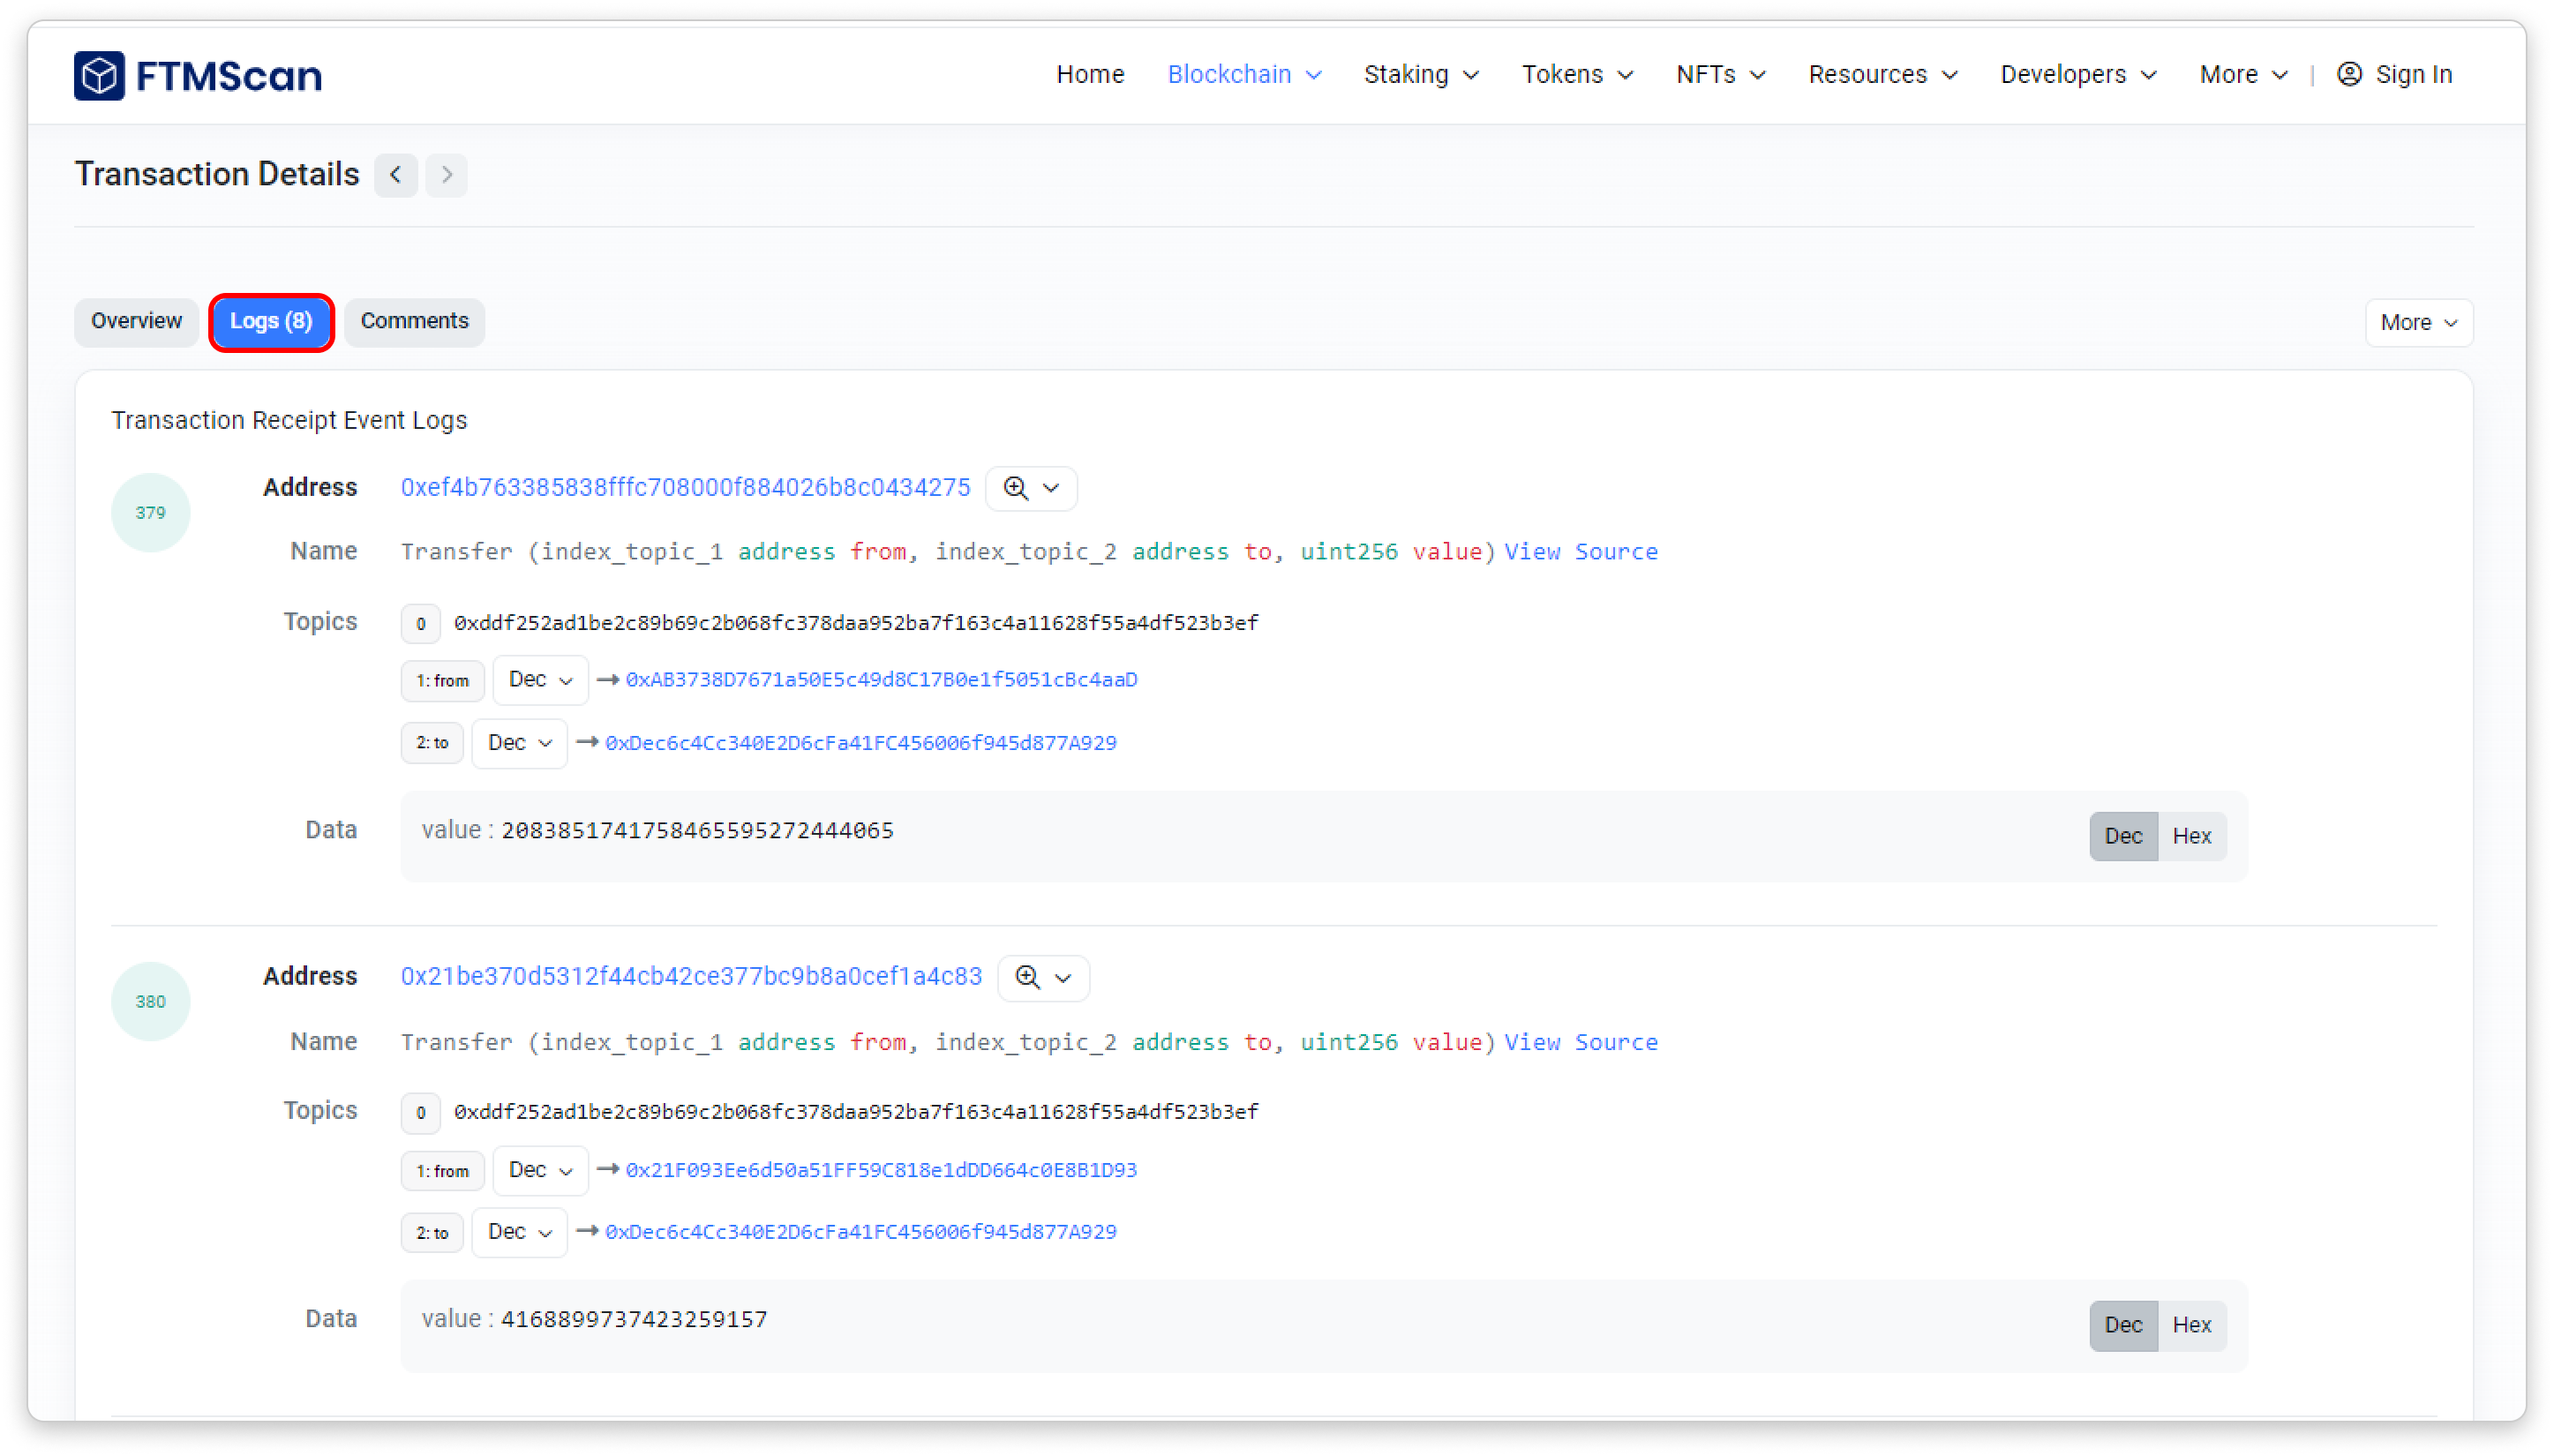2554x1456 pixels.
Task: Click Transaction Receipt Event Logs heading
Action: [289, 420]
